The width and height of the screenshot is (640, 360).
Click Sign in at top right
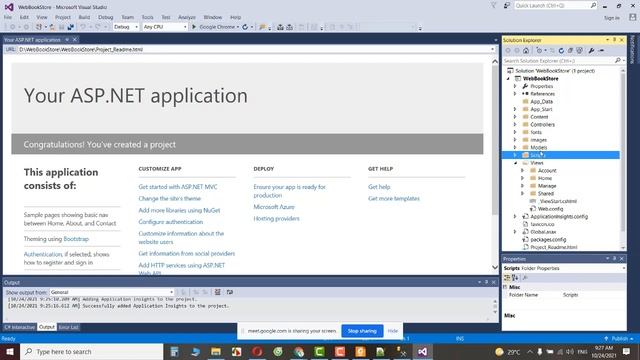[x=611, y=18]
